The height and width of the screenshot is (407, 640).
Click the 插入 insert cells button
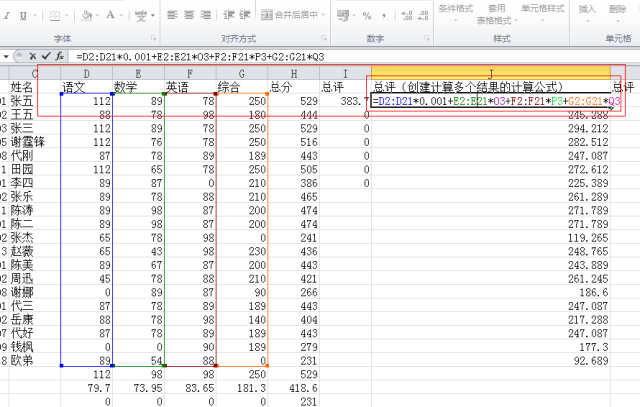(587, 8)
